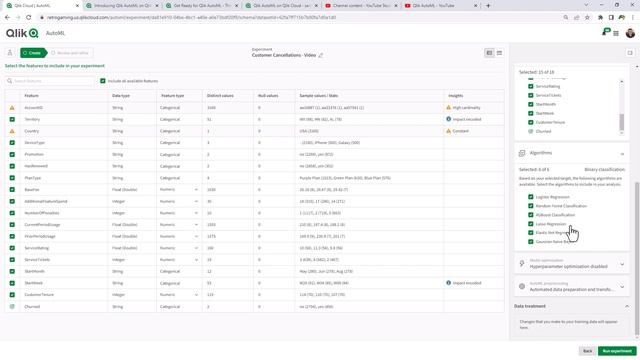
Task: Switch to the list view layout icon
Action: (x=499, y=53)
